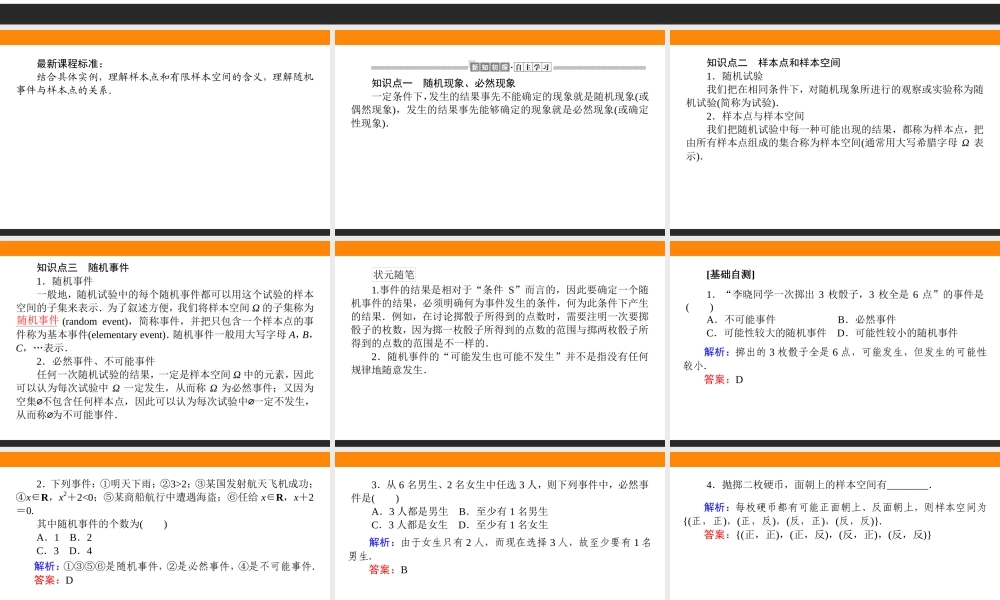Open the 知识点二 样本点和样本空间 slide

[x=835, y=133]
